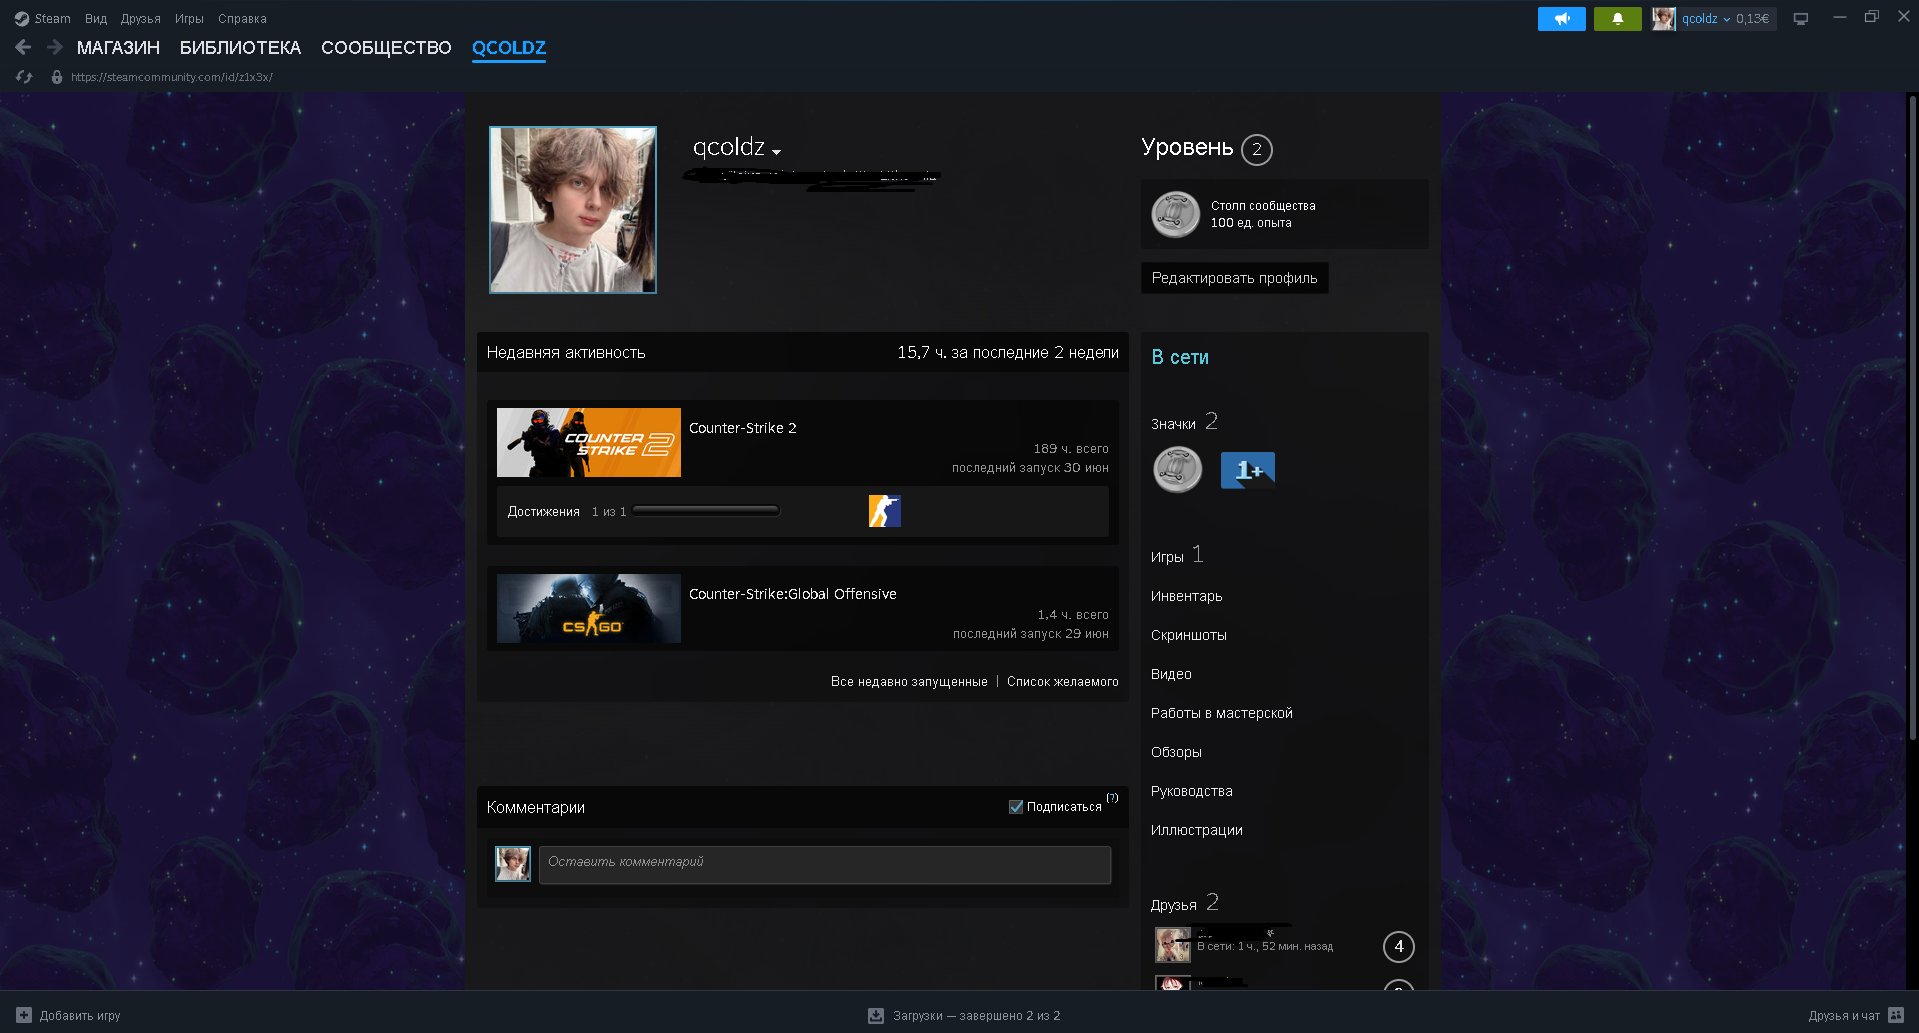The width and height of the screenshot is (1919, 1033).
Task: Click the downloads icon in bottom bar
Action: click(876, 1015)
